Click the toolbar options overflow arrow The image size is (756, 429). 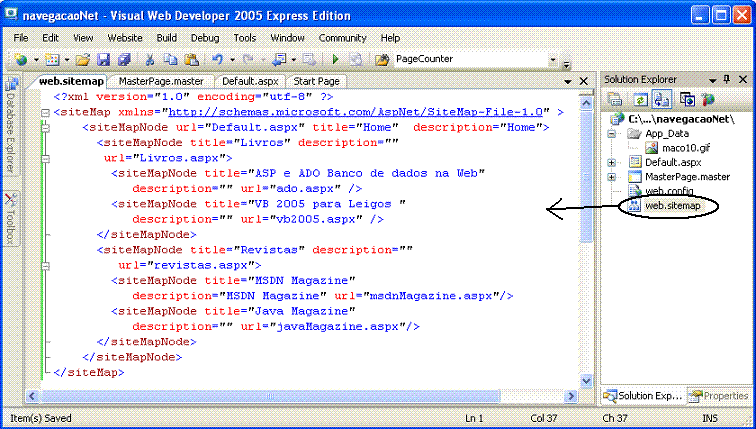click(x=567, y=63)
